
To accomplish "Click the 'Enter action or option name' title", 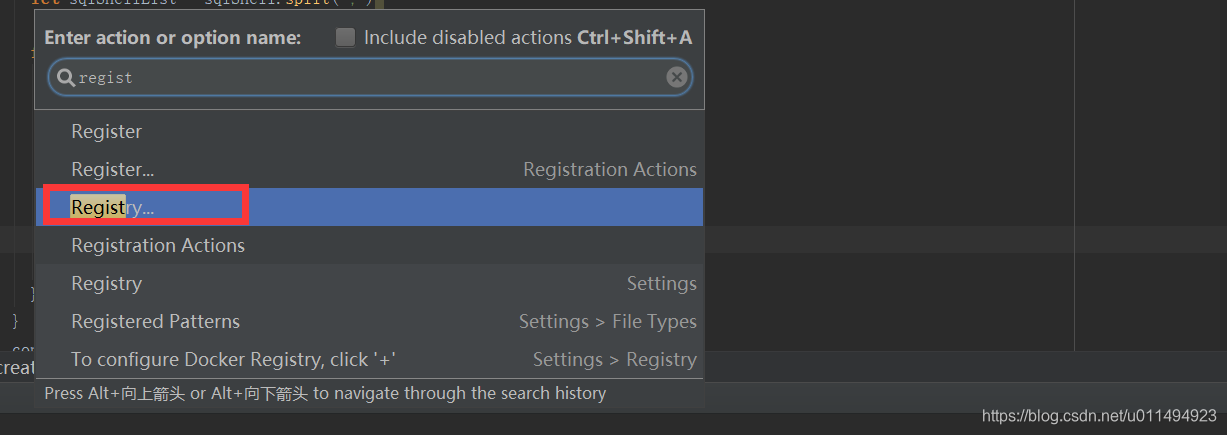I will coord(173,38).
